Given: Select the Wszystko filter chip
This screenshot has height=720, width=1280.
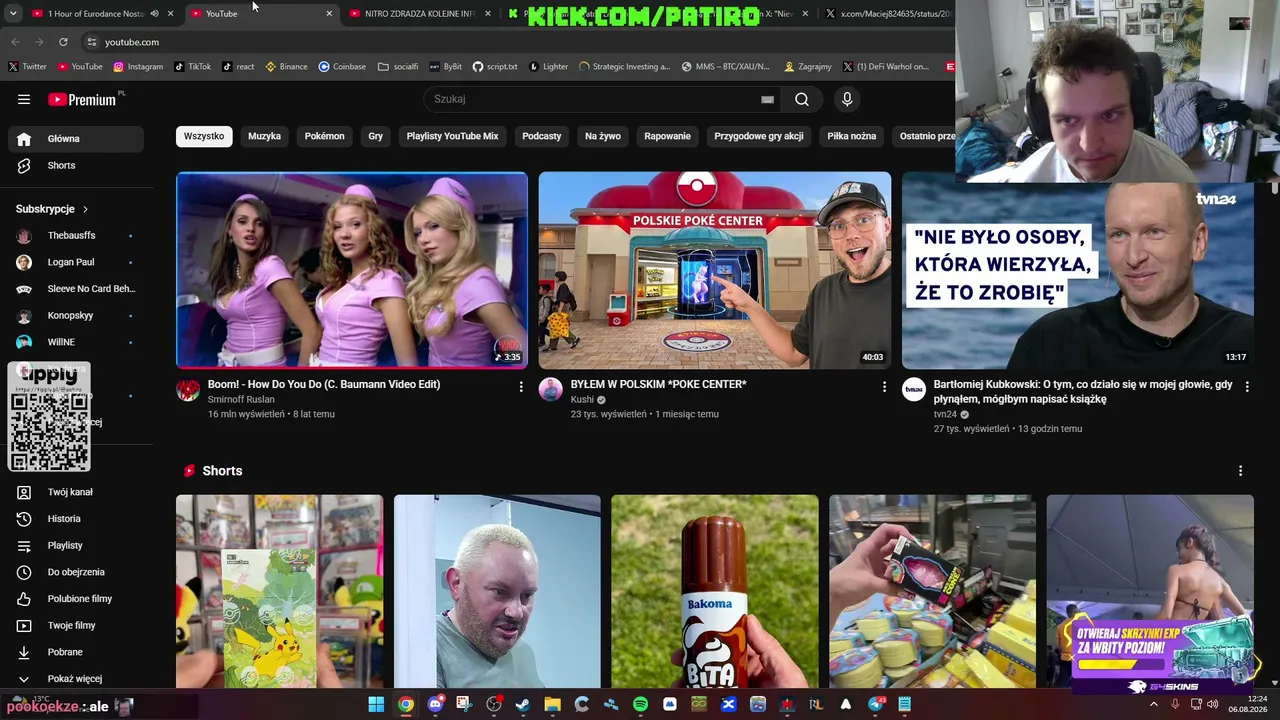Looking at the screenshot, I should pyautogui.click(x=204, y=136).
